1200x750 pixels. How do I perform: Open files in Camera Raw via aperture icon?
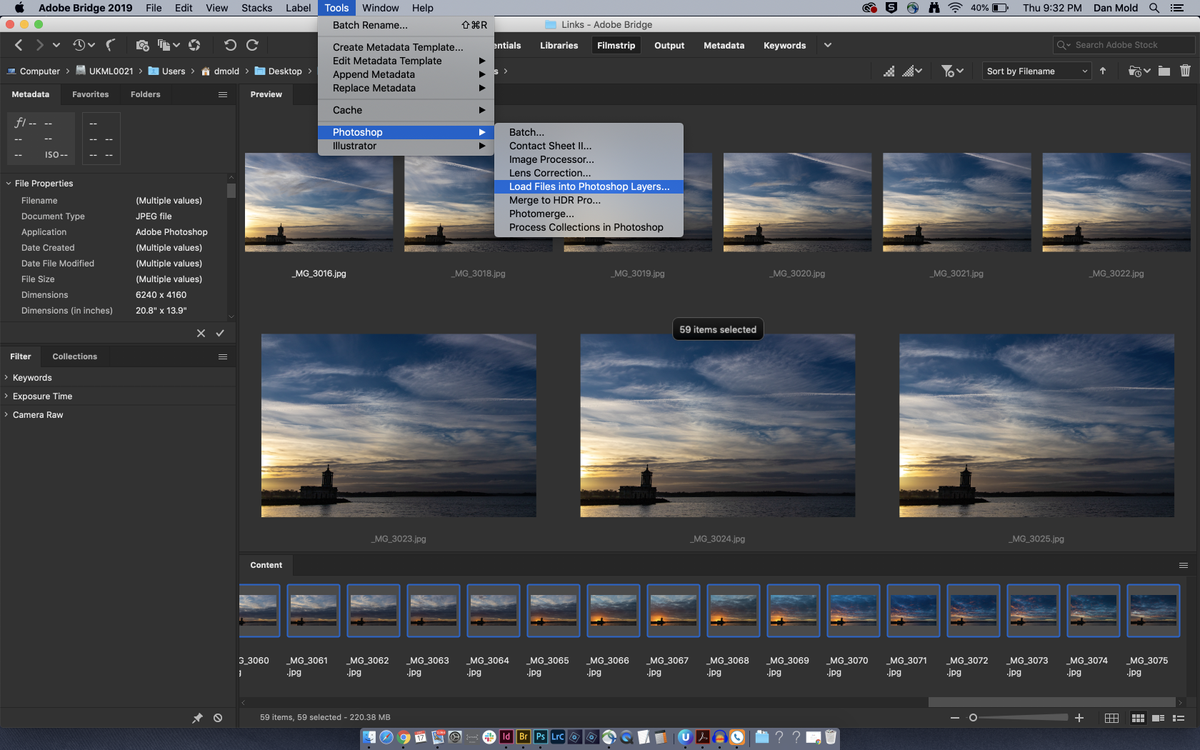196,45
